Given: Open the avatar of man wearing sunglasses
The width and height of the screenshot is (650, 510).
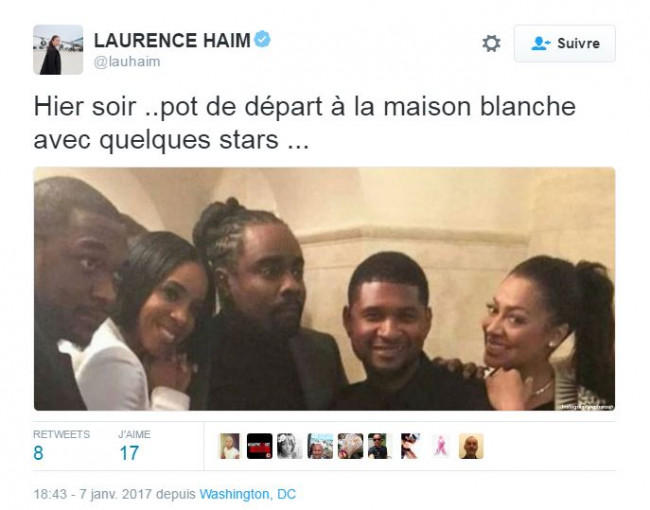Looking at the screenshot, I should click(x=380, y=446).
